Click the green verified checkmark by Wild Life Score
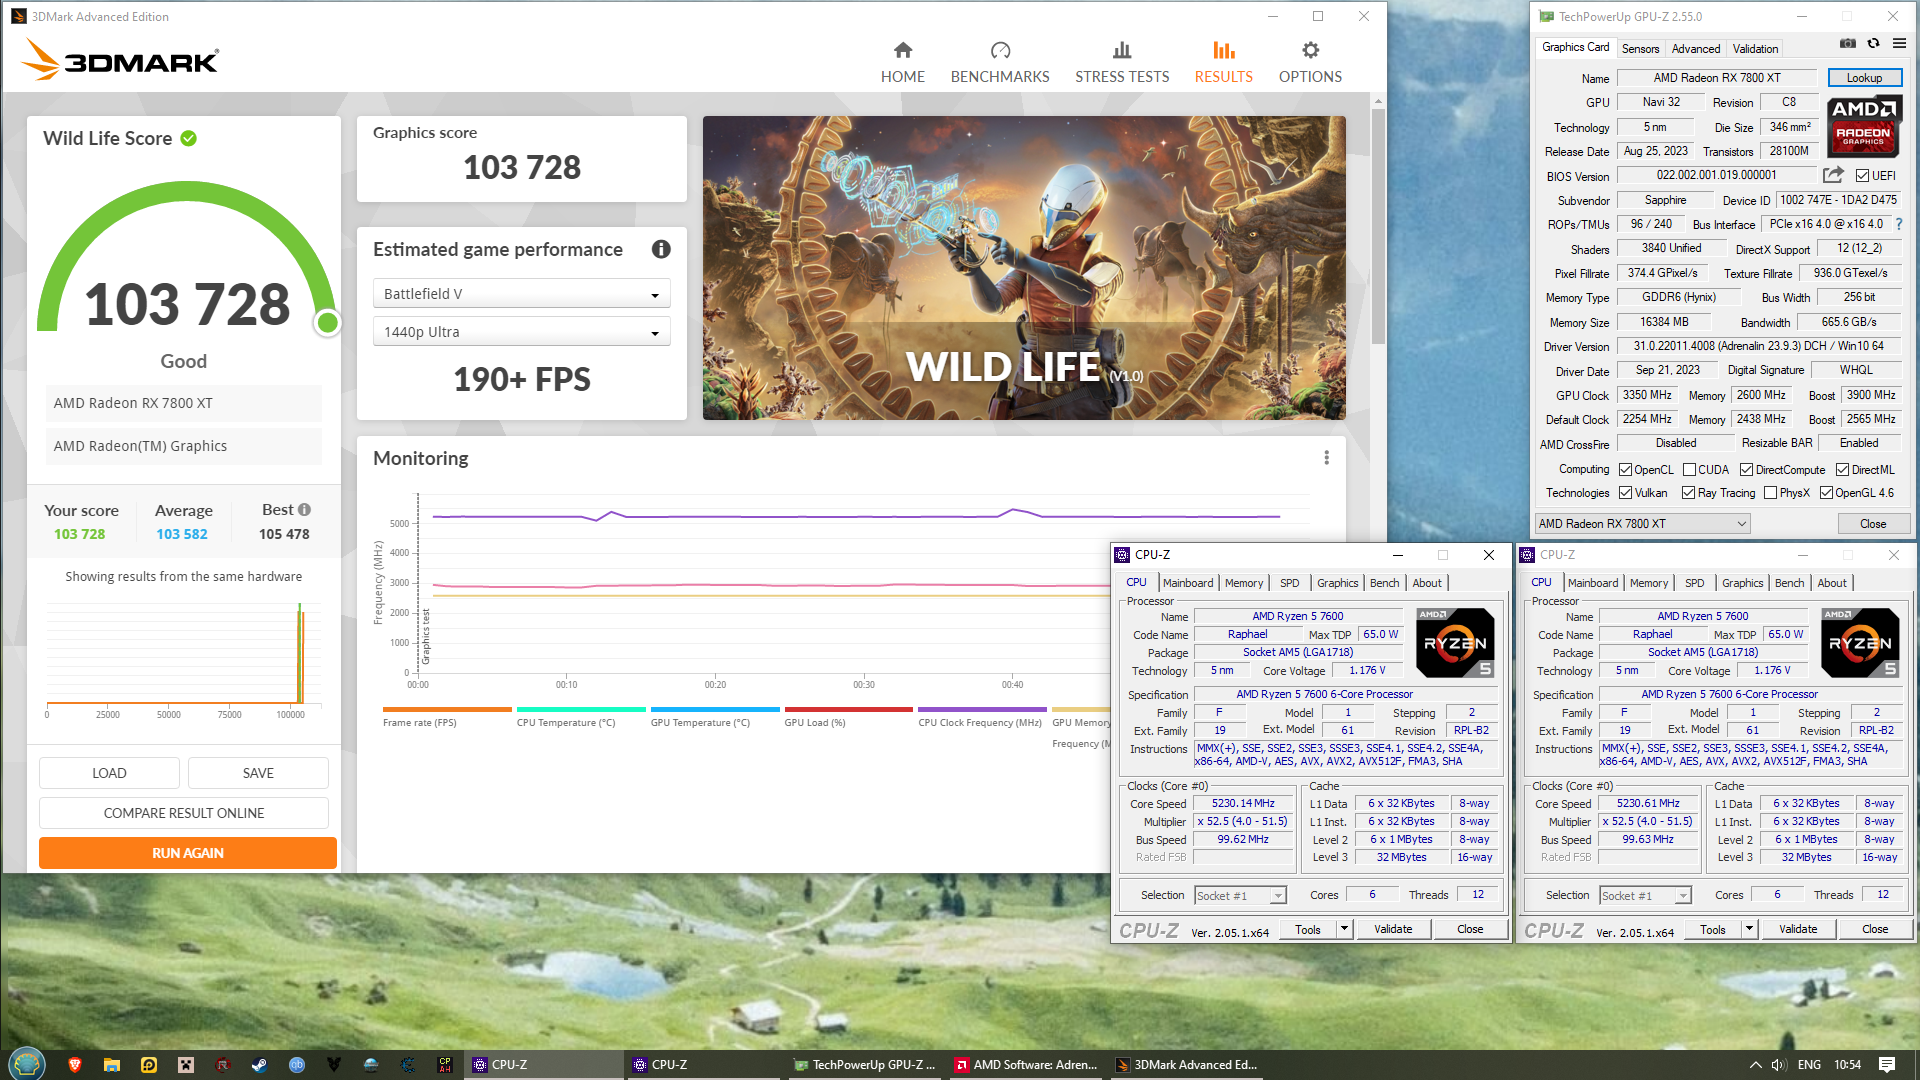This screenshot has height=1080, width=1920. 188,138
